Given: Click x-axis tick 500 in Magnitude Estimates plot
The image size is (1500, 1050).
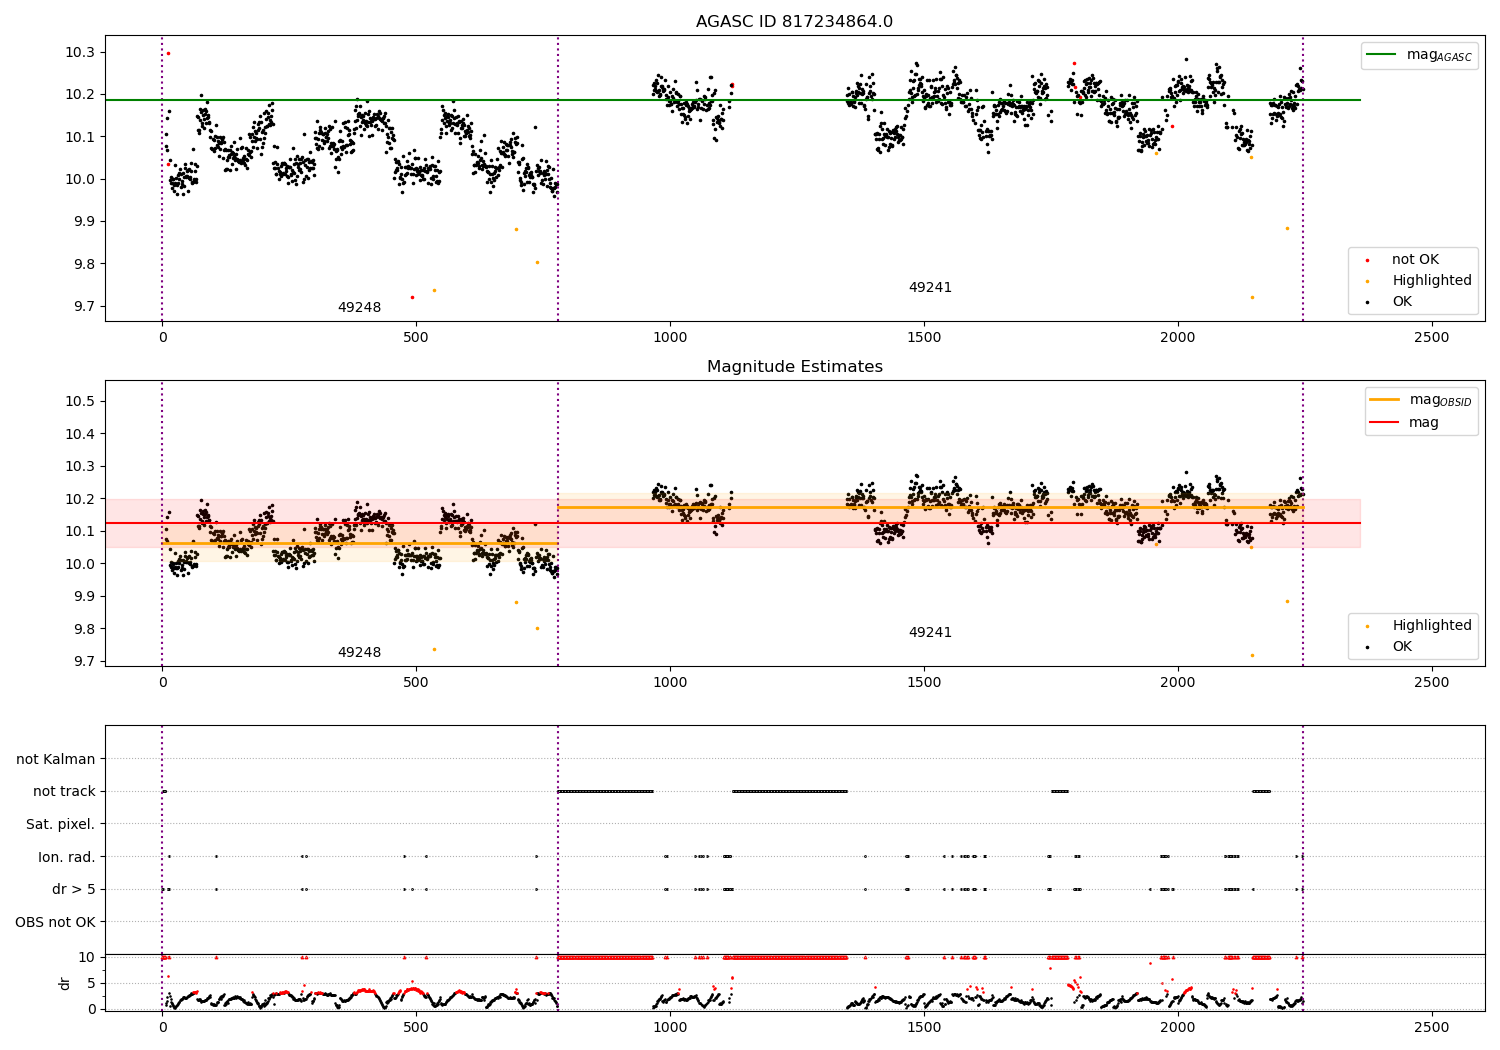Looking at the screenshot, I should click(416, 682).
